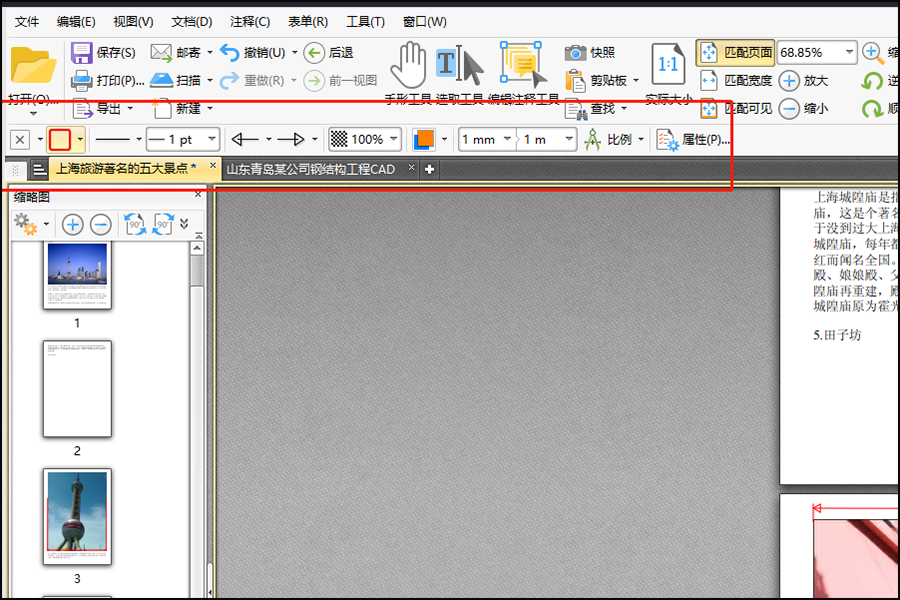Click the Print (打印) printer icon
Screen dimensions: 900x600
tap(82, 80)
